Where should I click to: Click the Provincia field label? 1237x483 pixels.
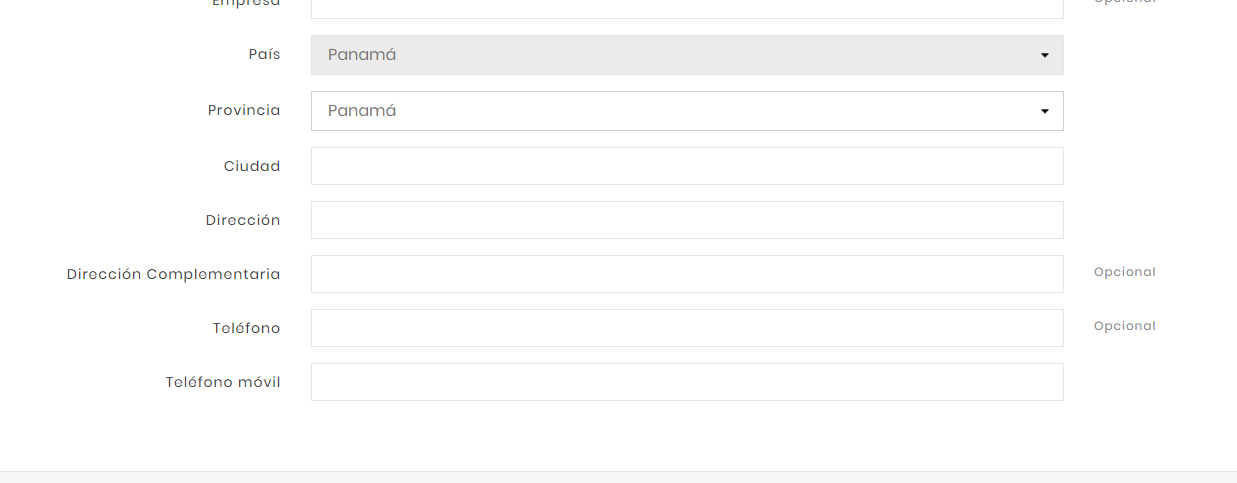(244, 111)
